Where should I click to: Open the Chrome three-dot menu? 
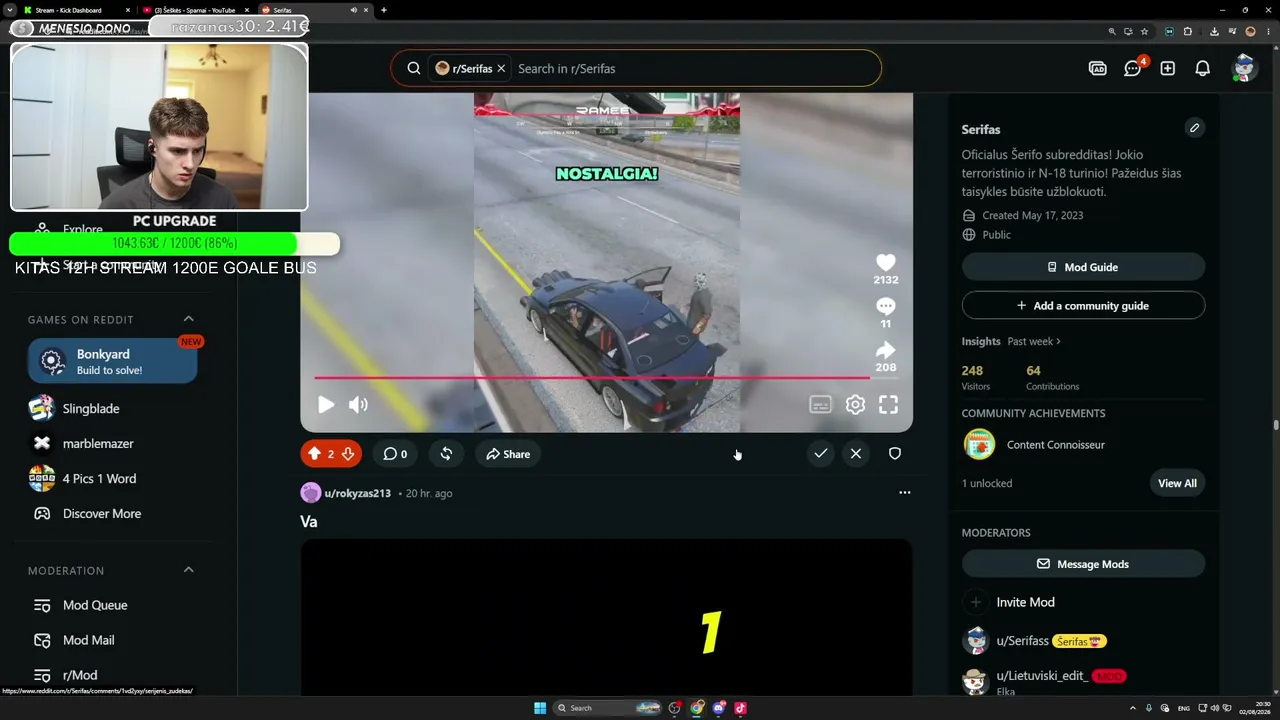pyautogui.click(x=1267, y=31)
